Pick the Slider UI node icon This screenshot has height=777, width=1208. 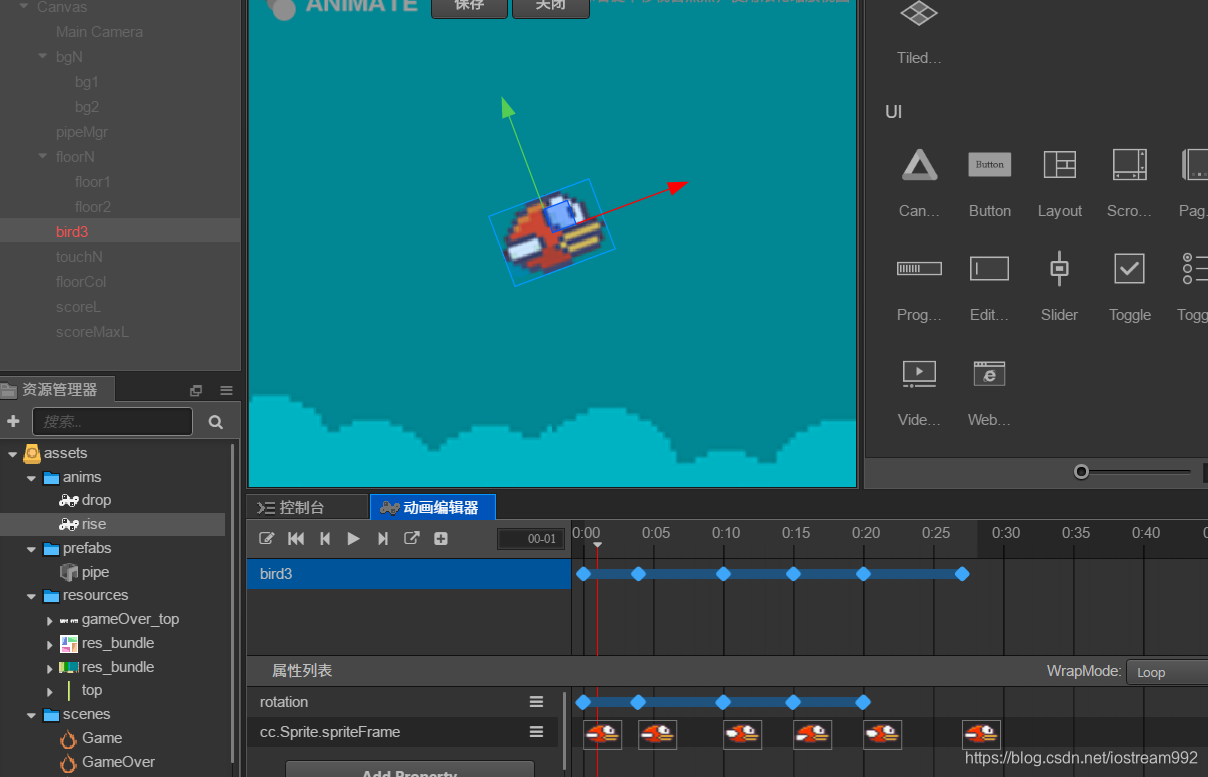[x=1060, y=268]
